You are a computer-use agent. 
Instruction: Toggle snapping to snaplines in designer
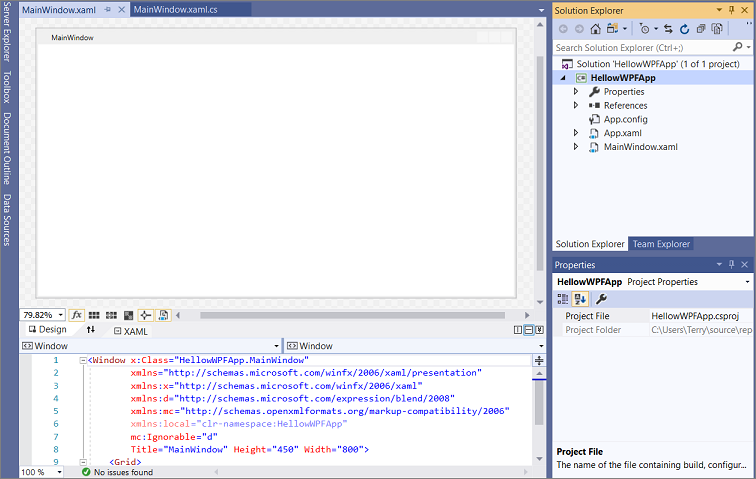145,315
